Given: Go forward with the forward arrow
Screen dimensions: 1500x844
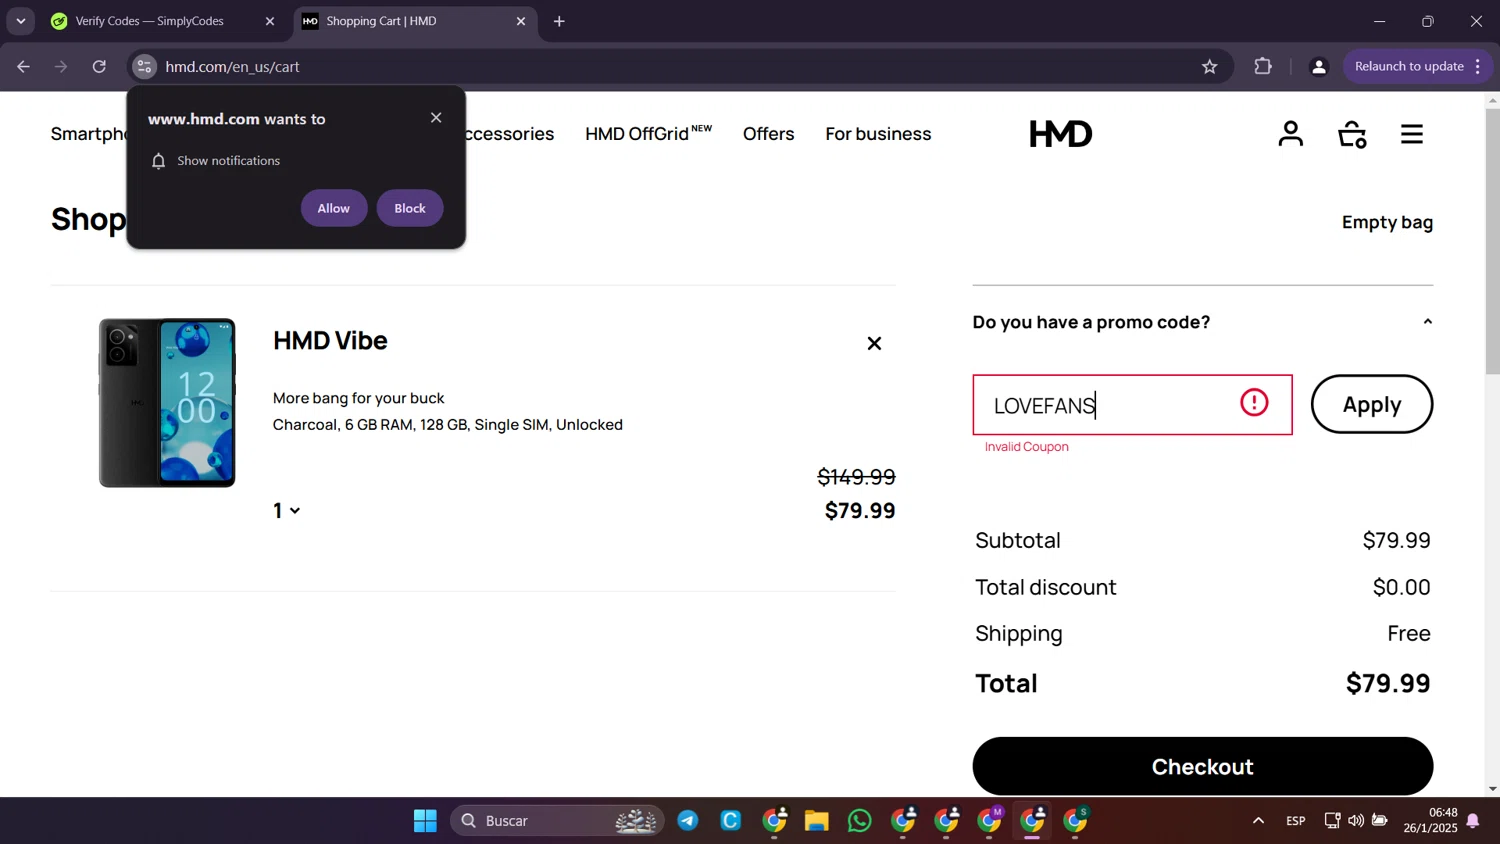Looking at the screenshot, I should [x=61, y=67].
